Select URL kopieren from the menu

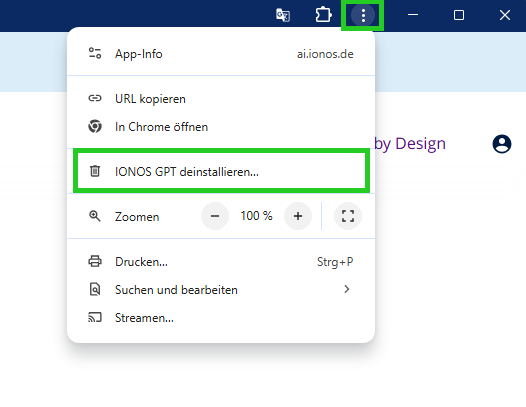(221, 99)
